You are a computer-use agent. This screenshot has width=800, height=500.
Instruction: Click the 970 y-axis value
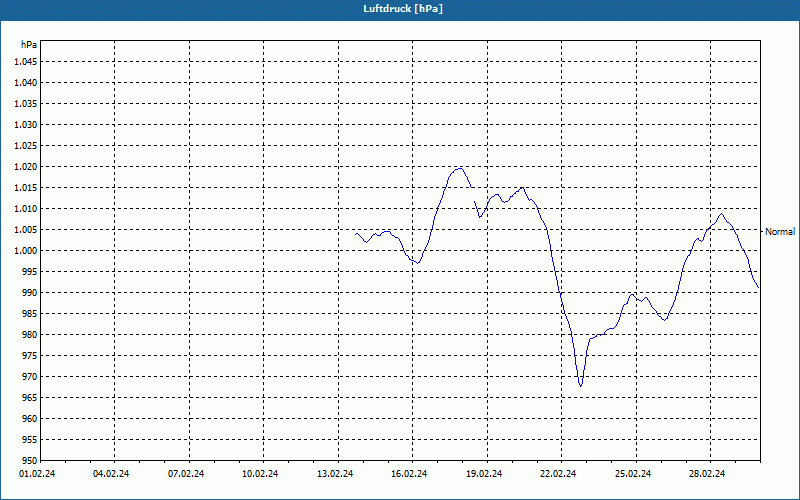[30, 377]
